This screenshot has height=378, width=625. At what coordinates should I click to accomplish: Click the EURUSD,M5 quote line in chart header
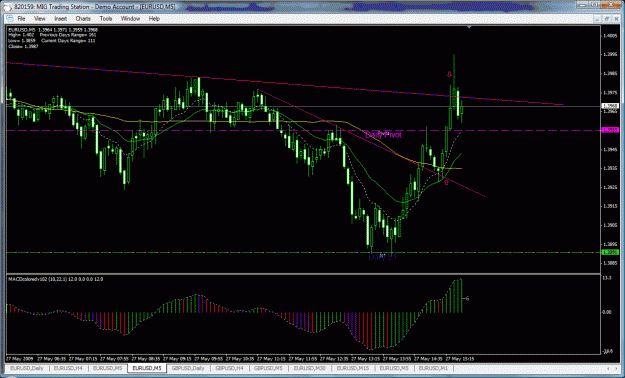click(53, 30)
